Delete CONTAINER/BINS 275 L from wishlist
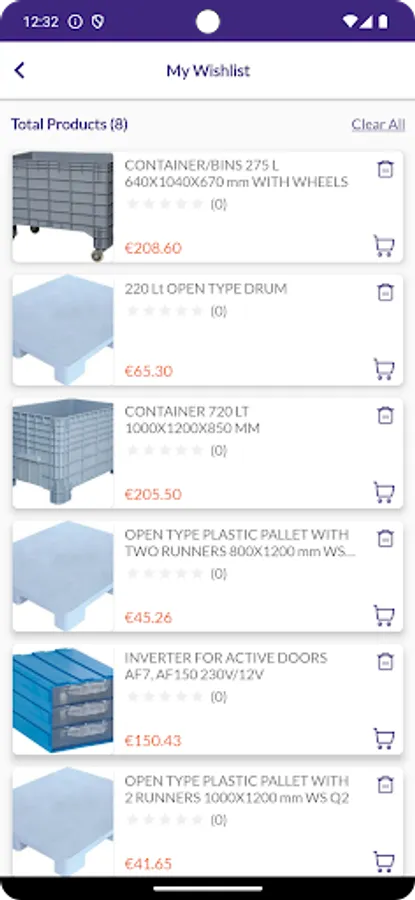 click(385, 169)
